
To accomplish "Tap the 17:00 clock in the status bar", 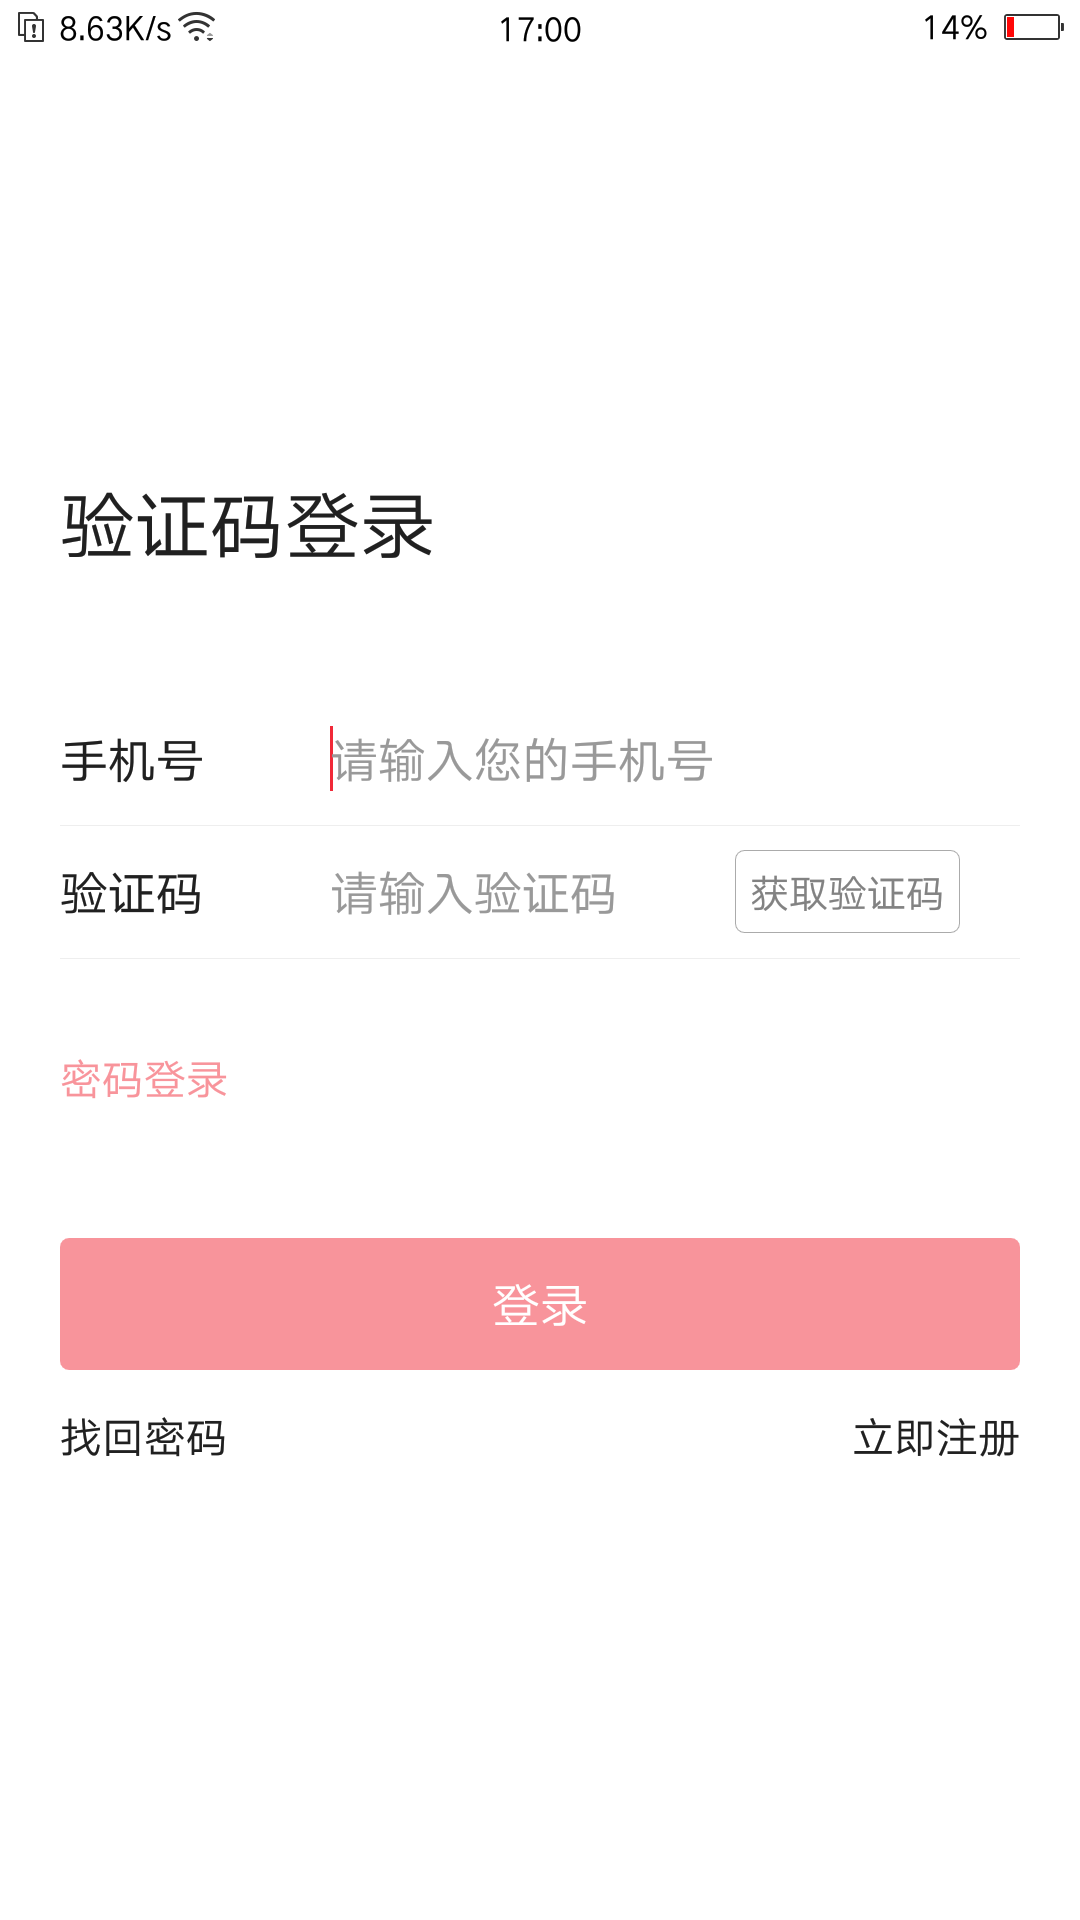I will (x=540, y=29).
